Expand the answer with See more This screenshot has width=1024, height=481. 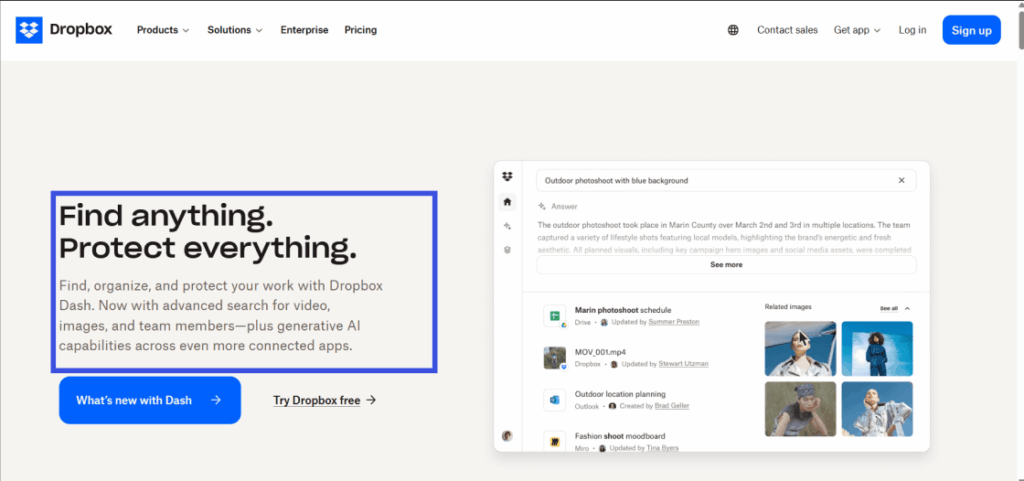[x=726, y=265]
